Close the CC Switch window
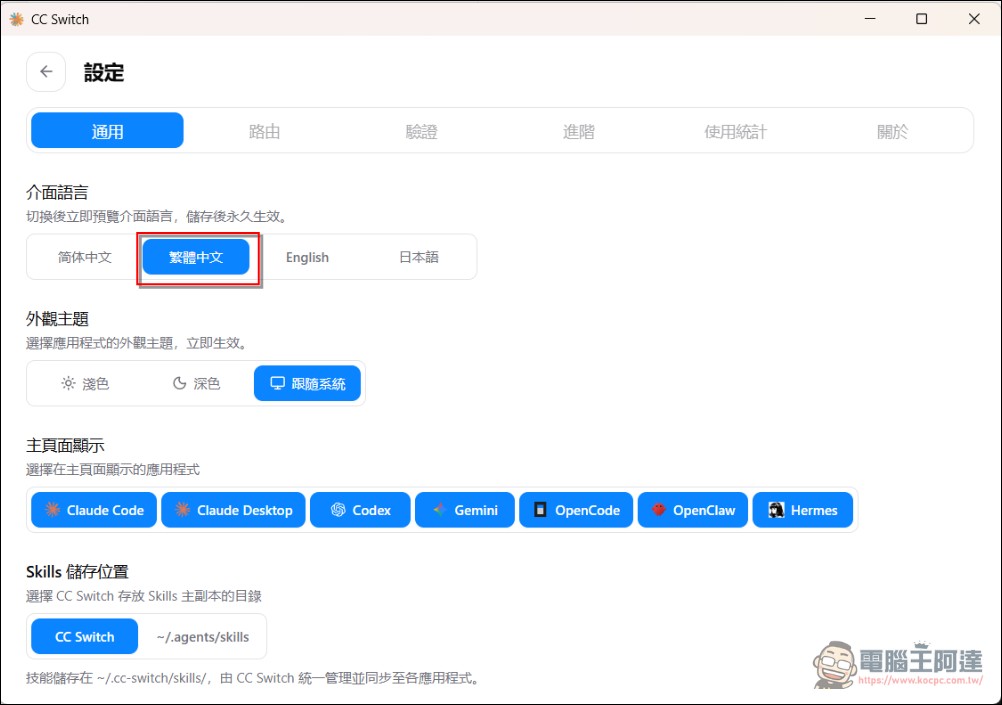This screenshot has height=705, width=1002. point(974,19)
